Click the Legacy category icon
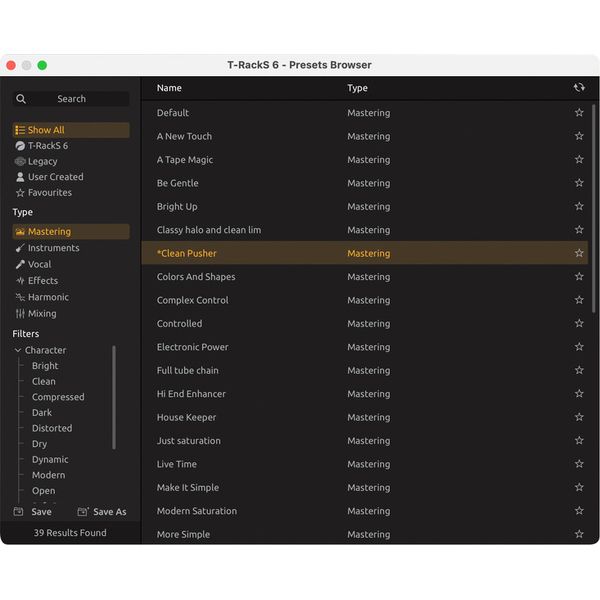The width and height of the screenshot is (600, 600). [20, 161]
